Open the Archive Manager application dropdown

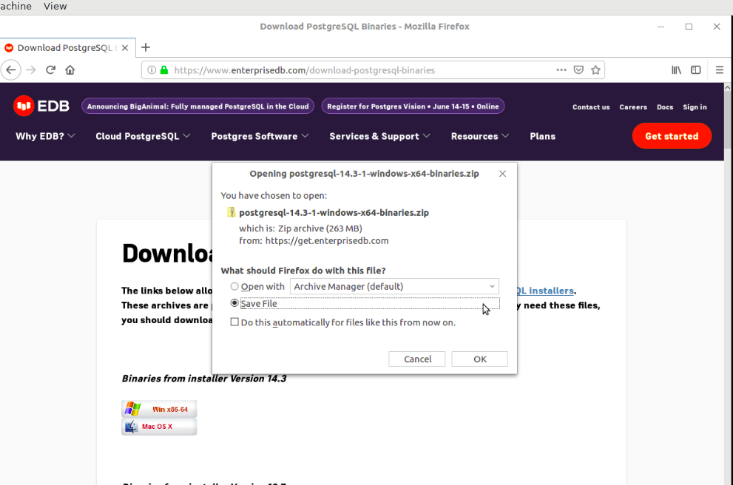(x=394, y=286)
